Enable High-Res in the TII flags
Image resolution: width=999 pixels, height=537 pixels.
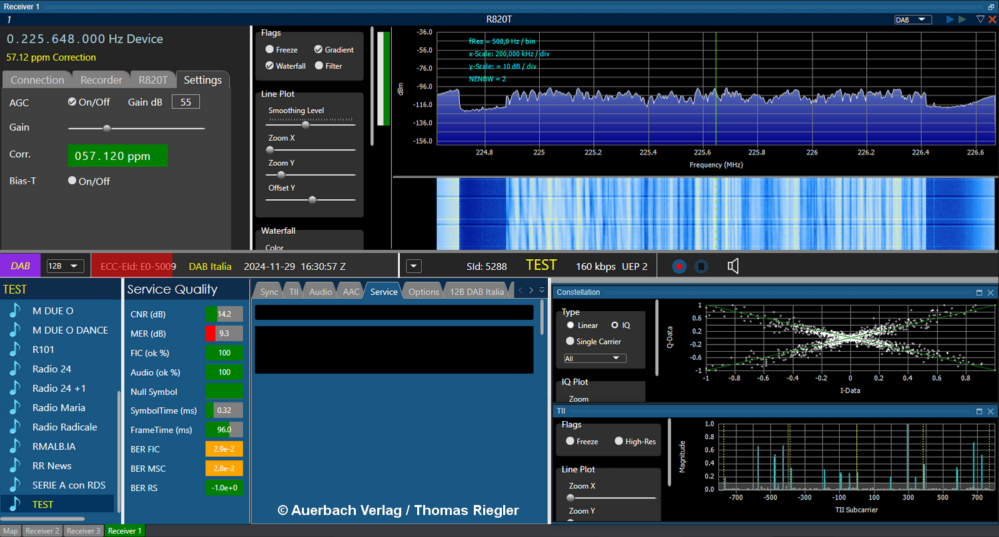coord(619,441)
